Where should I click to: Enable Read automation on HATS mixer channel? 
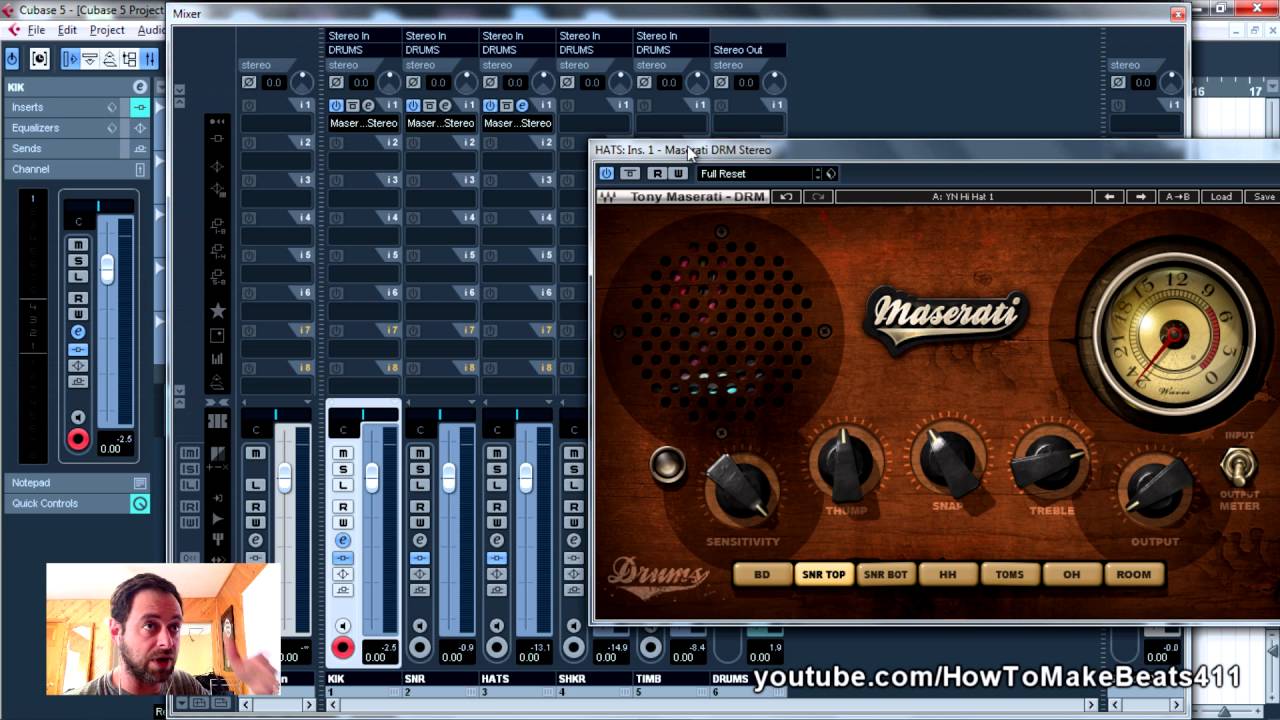point(497,507)
